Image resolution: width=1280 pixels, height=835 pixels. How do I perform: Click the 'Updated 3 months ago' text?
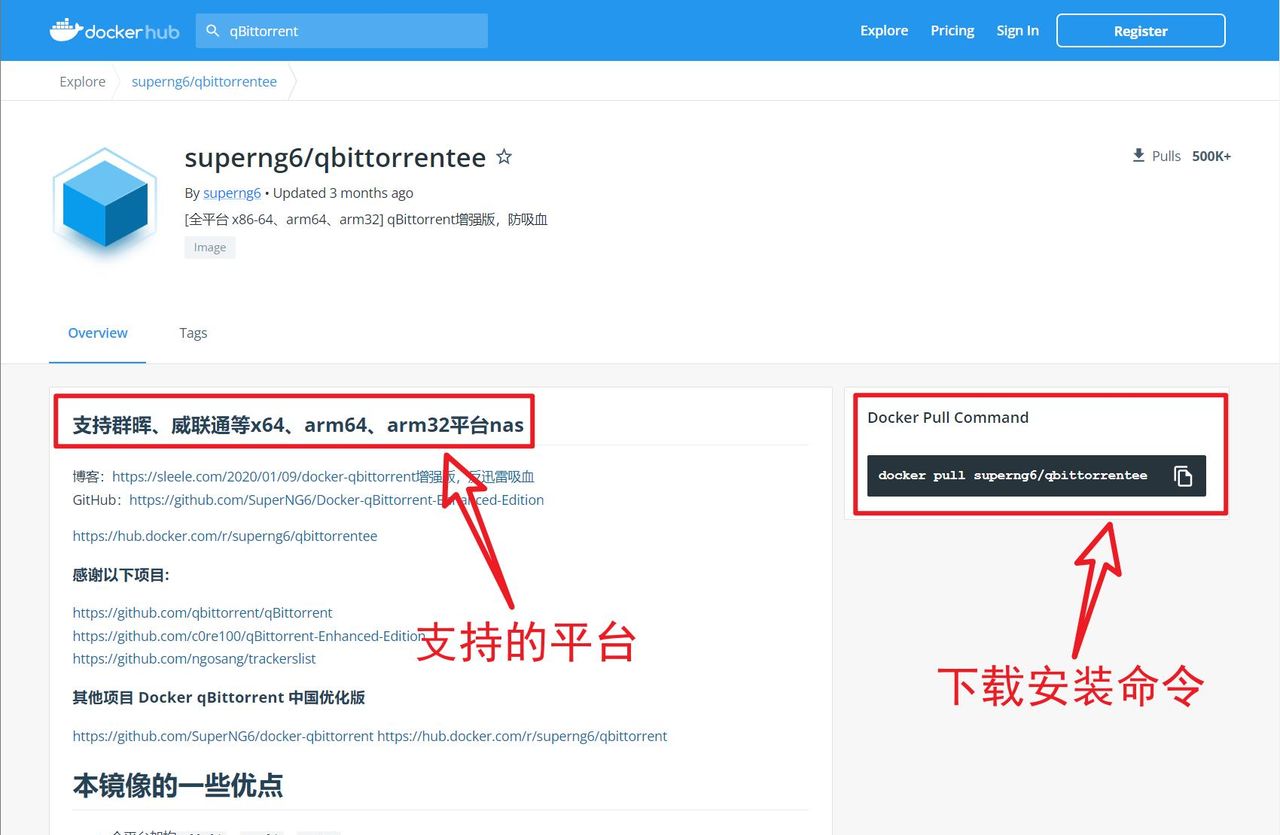pyautogui.click(x=343, y=193)
